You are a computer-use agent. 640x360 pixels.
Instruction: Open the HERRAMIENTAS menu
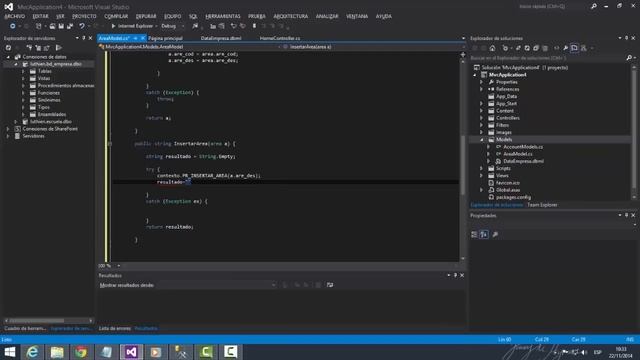click(223, 16)
